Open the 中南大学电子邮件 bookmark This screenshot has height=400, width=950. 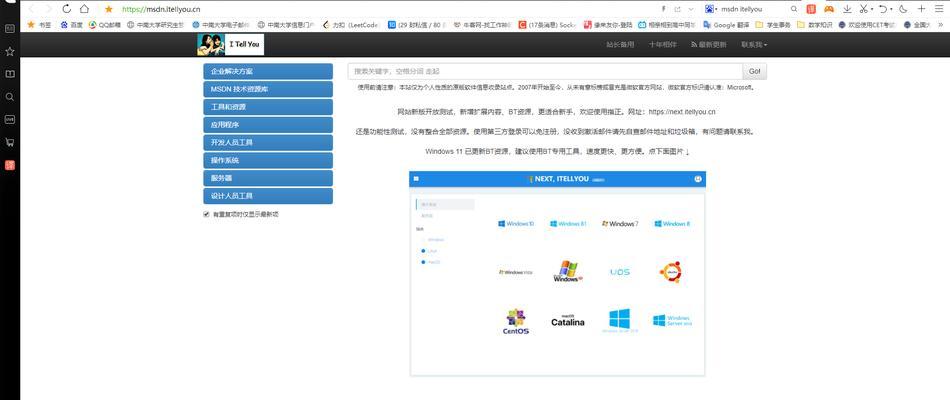point(221,25)
